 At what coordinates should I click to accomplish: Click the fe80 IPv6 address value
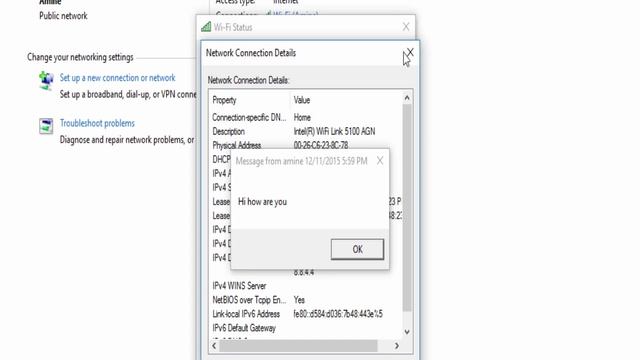pos(338,314)
